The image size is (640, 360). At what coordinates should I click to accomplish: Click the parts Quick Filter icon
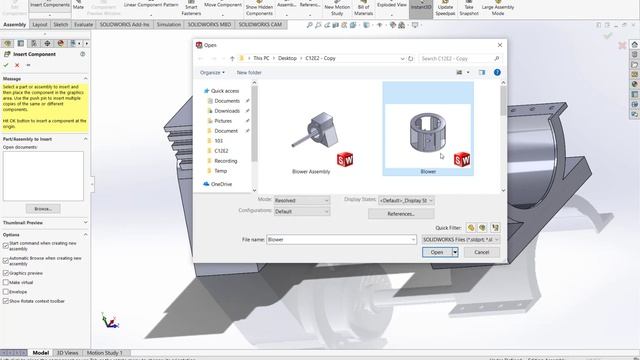pos(471,228)
